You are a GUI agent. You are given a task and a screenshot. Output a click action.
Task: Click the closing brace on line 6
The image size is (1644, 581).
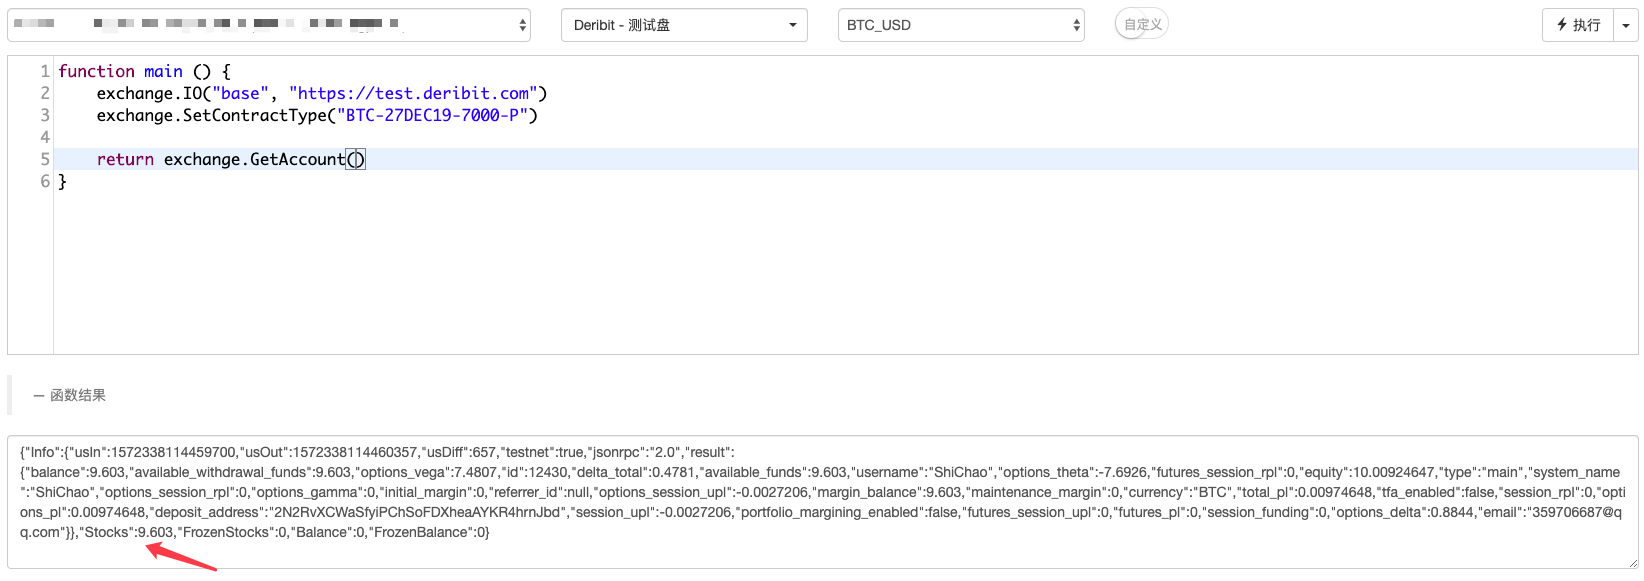[62, 181]
